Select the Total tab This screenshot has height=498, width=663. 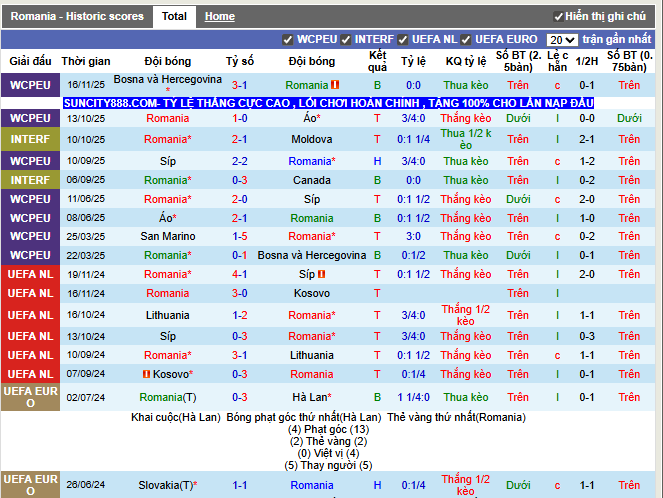(x=174, y=16)
